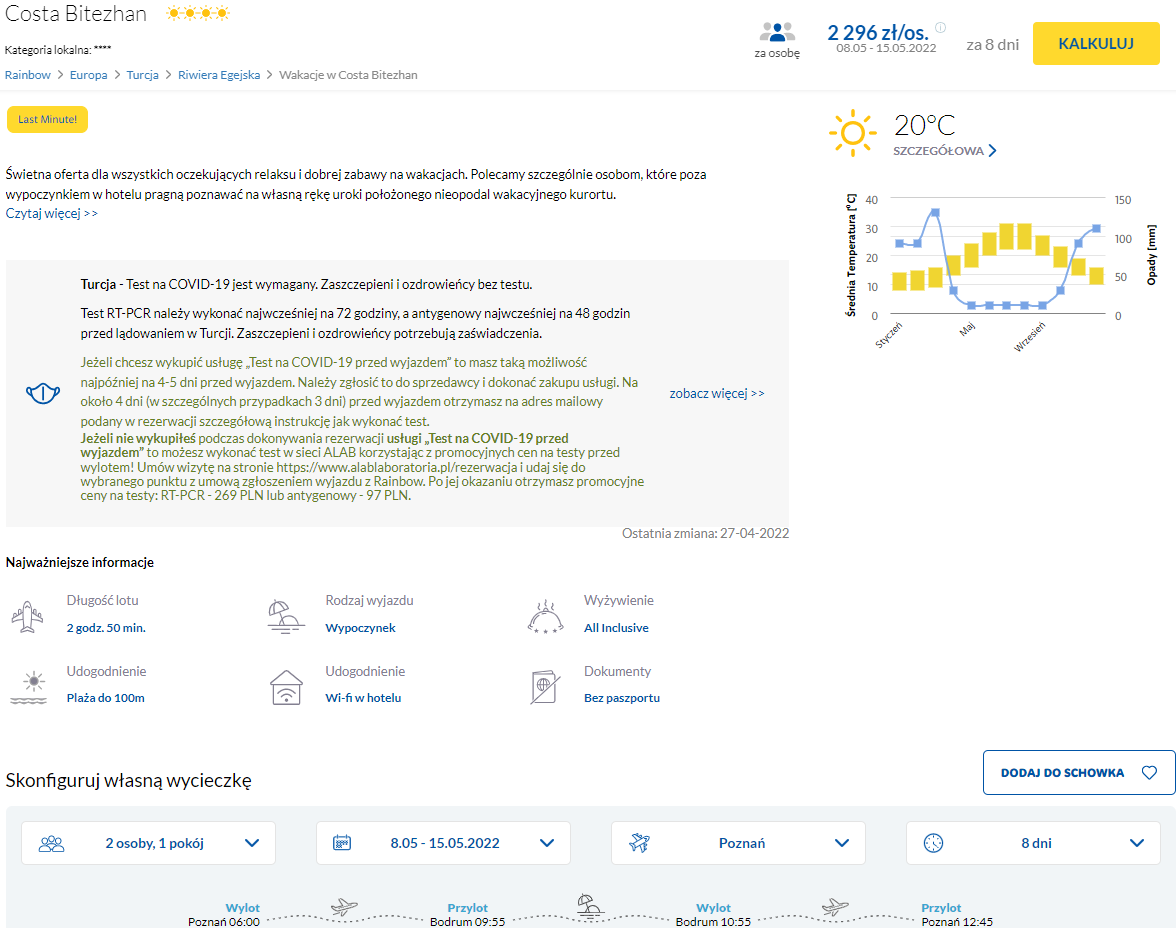The width and height of the screenshot is (1176, 928).
Task: Go to Turcja in the breadcrumb
Action: 142,75
